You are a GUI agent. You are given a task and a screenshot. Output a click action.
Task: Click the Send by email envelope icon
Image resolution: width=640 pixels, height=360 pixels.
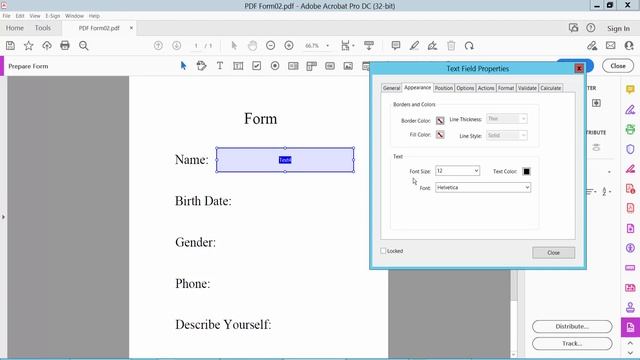[611, 46]
